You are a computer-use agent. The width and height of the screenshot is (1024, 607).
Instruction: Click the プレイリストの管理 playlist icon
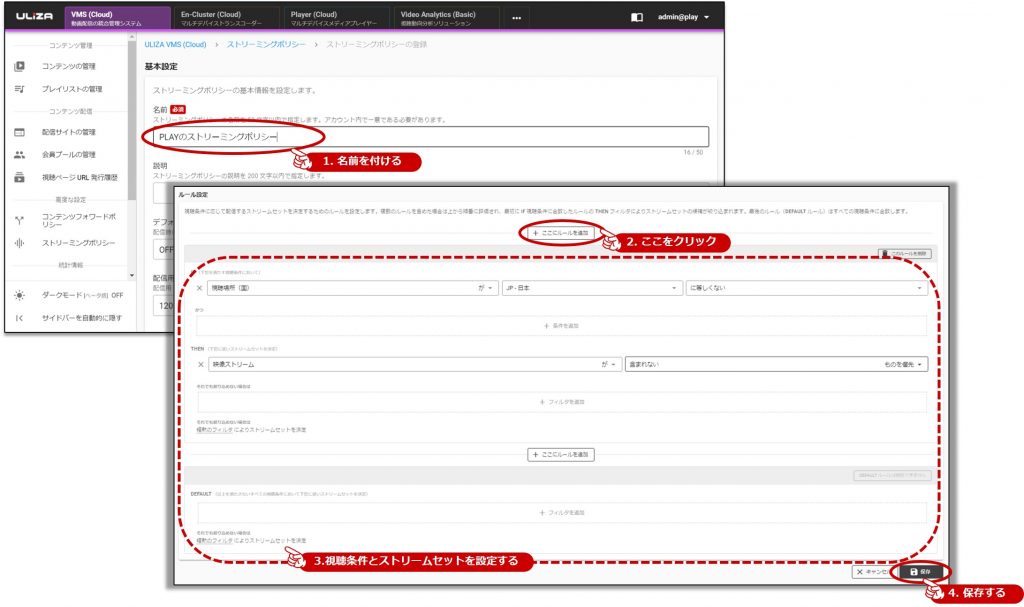19,89
